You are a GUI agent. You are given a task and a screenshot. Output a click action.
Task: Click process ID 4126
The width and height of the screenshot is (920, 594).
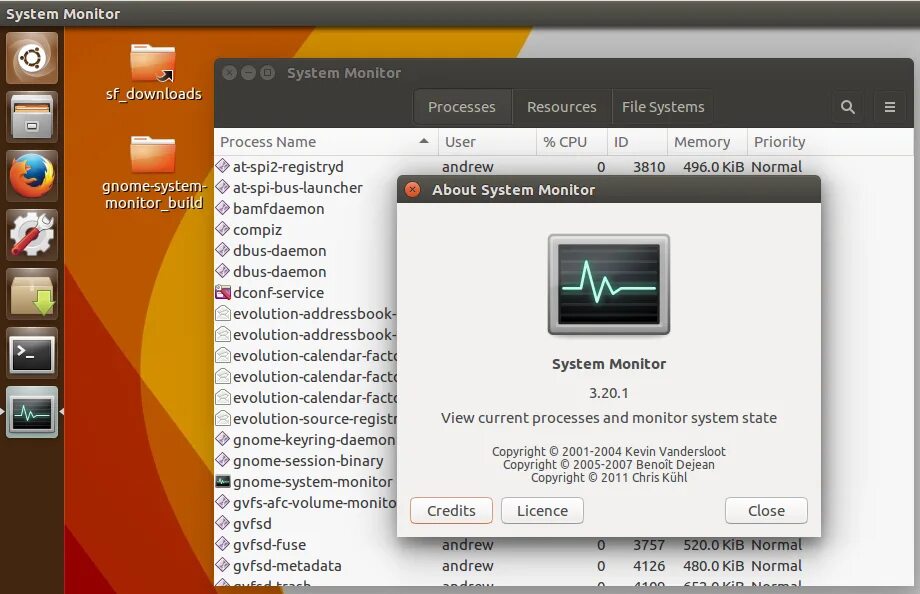click(649, 566)
